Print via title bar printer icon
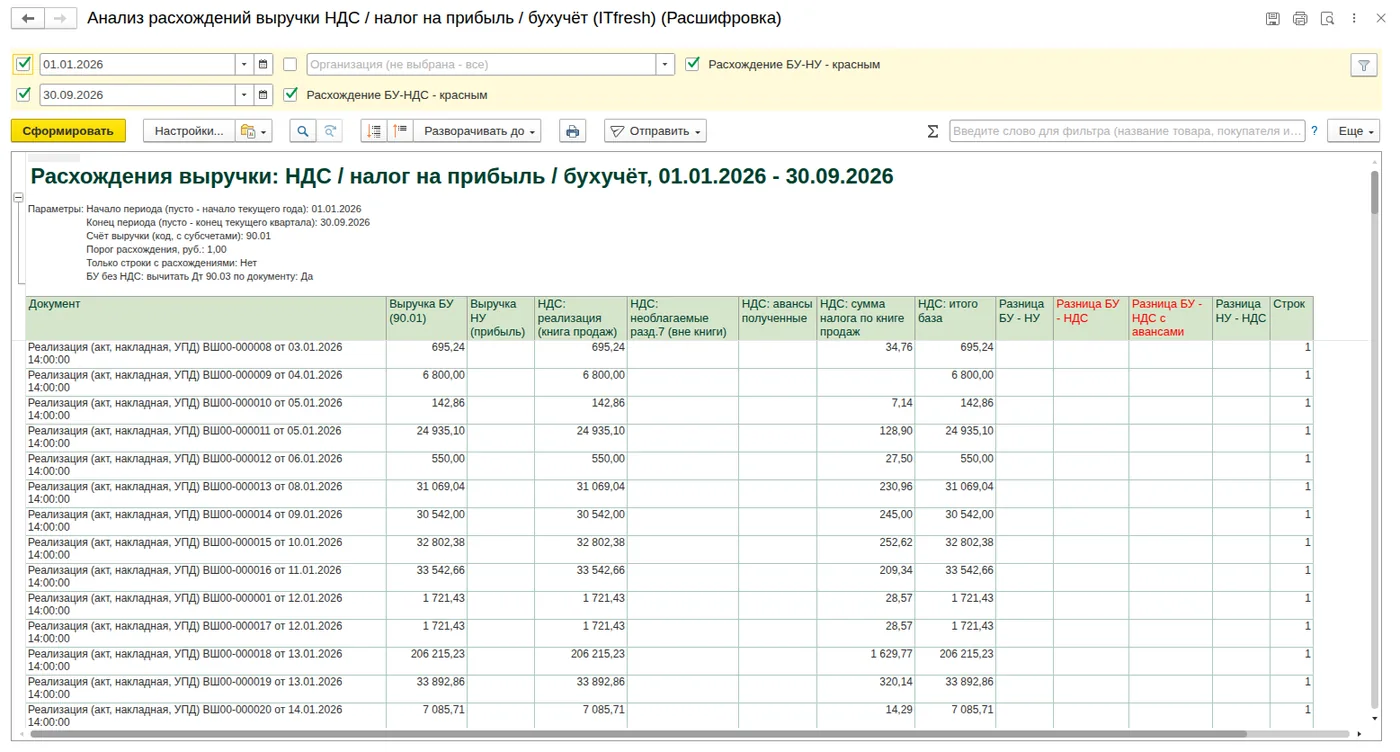 coord(1300,19)
